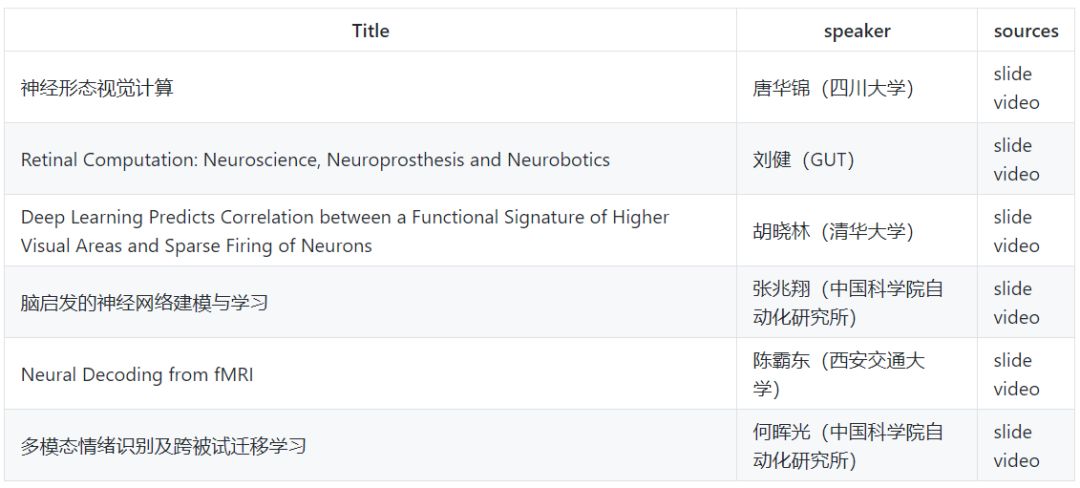Open slide link for Retinal Computation talk
This screenshot has height=488, width=1080.
point(1012,145)
